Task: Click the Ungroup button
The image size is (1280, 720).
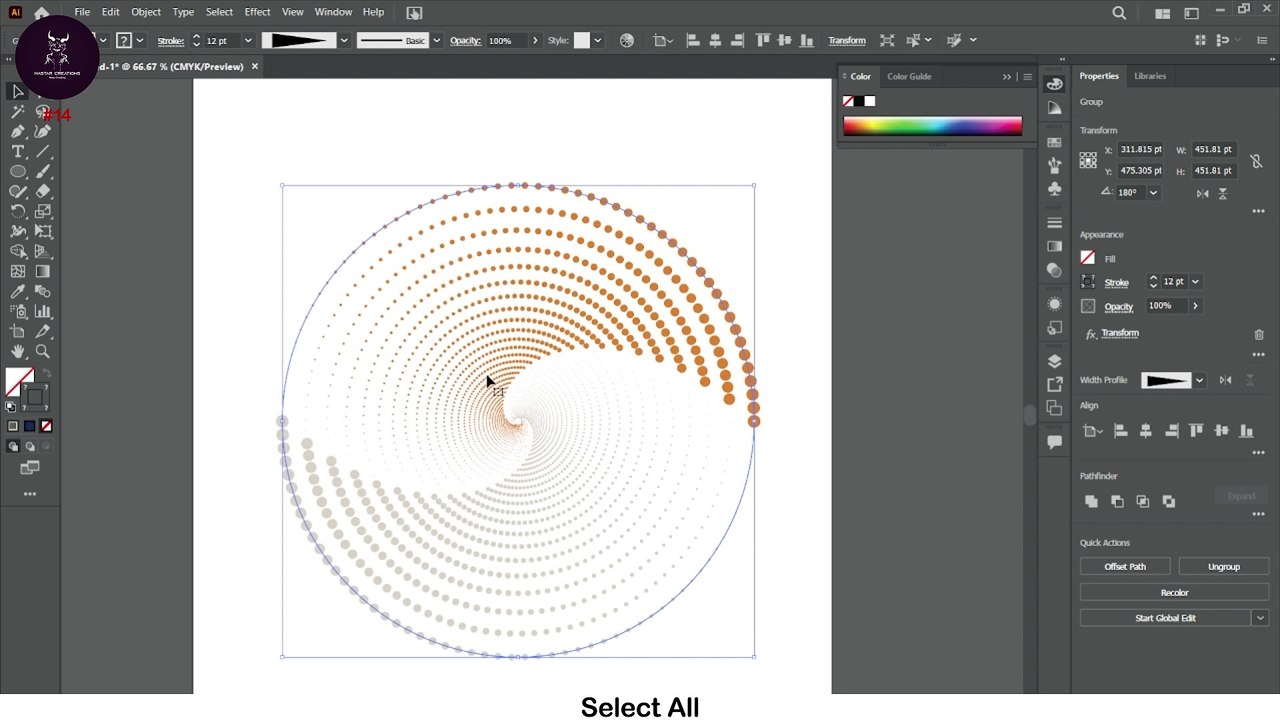Action: coord(1223,566)
